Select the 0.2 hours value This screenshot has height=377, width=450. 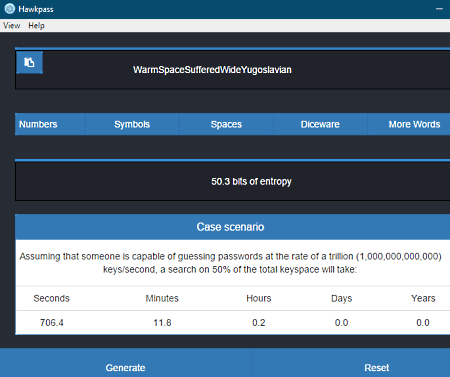point(259,323)
